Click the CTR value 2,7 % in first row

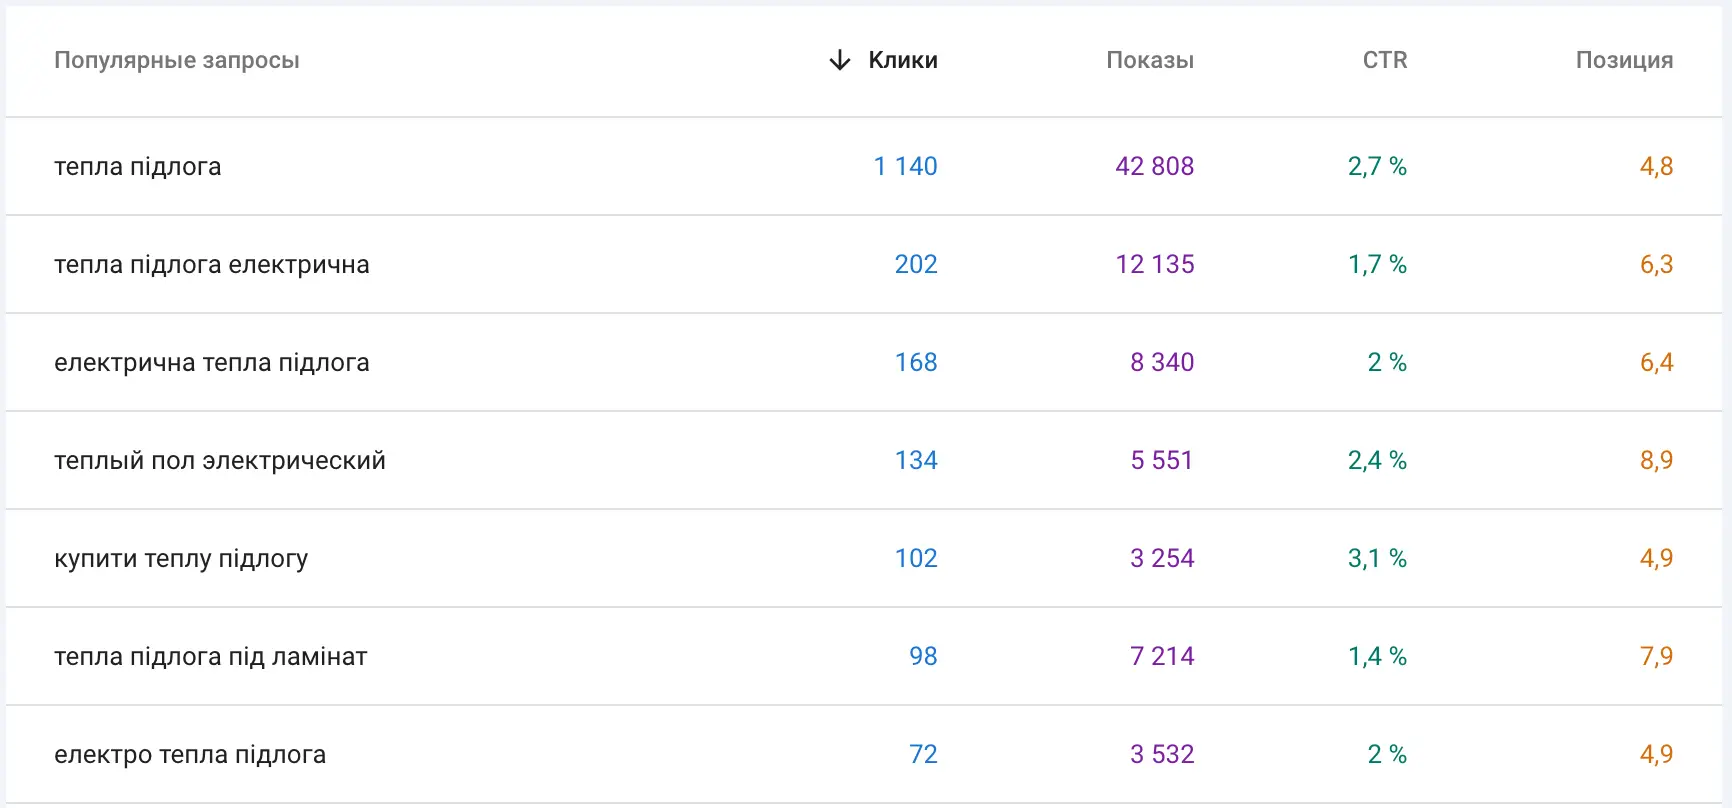1377,166
